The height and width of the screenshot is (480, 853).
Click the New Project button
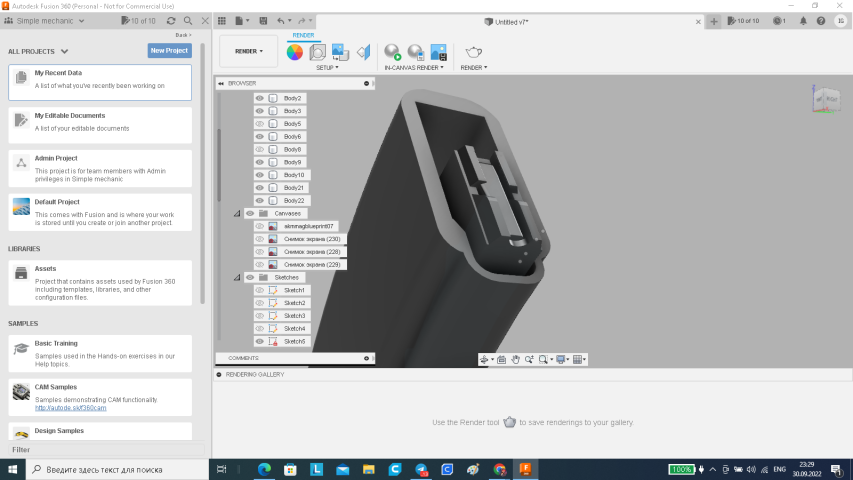tap(169, 51)
